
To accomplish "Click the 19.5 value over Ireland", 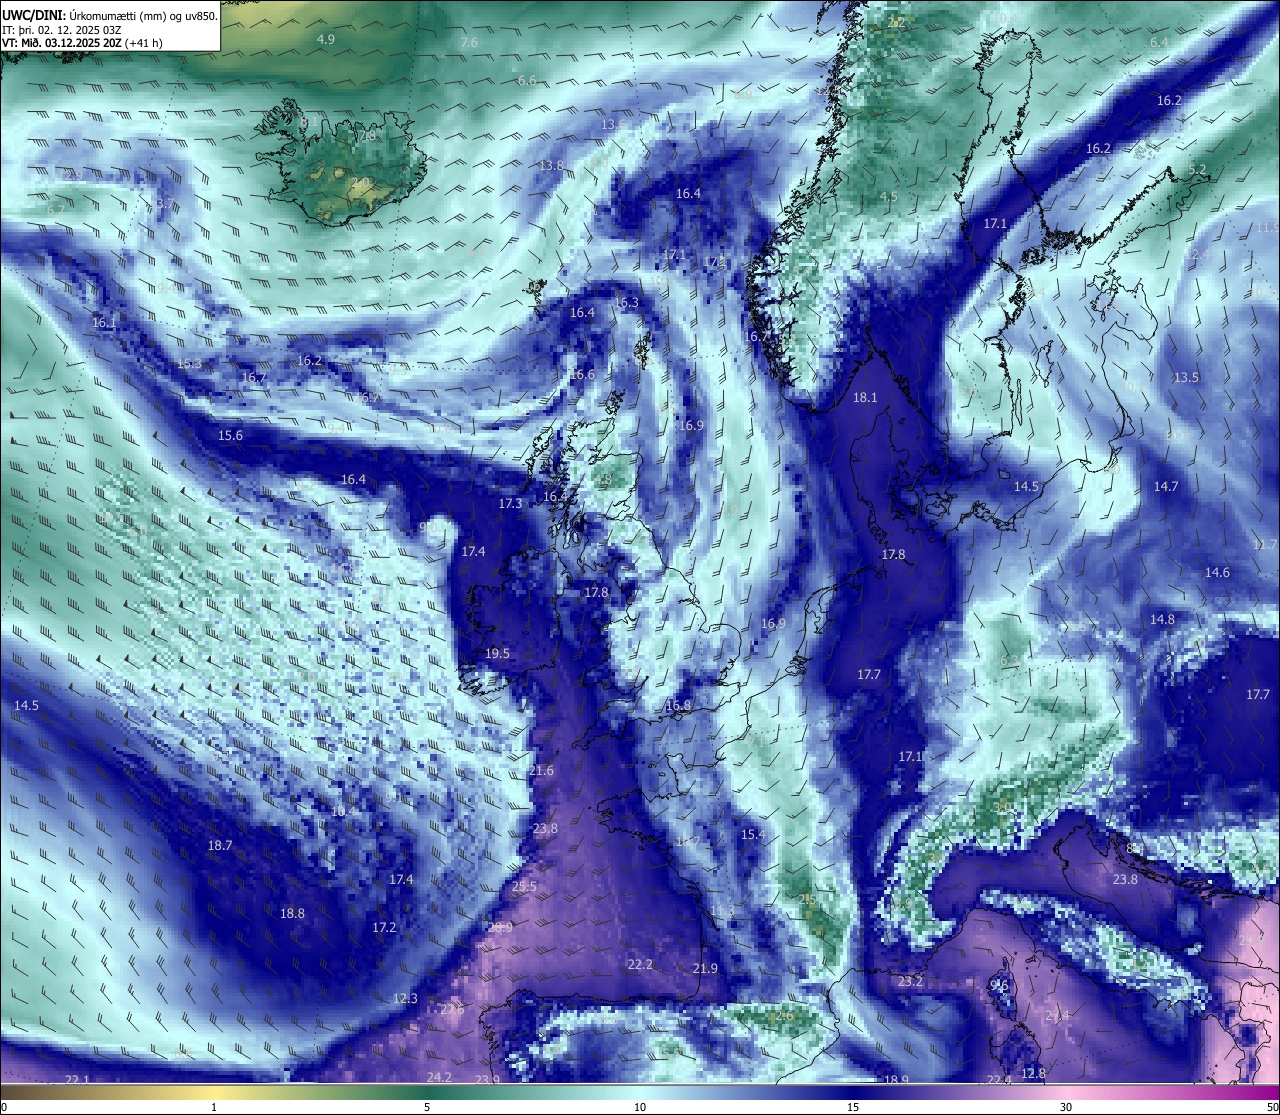I will (497, 653).
